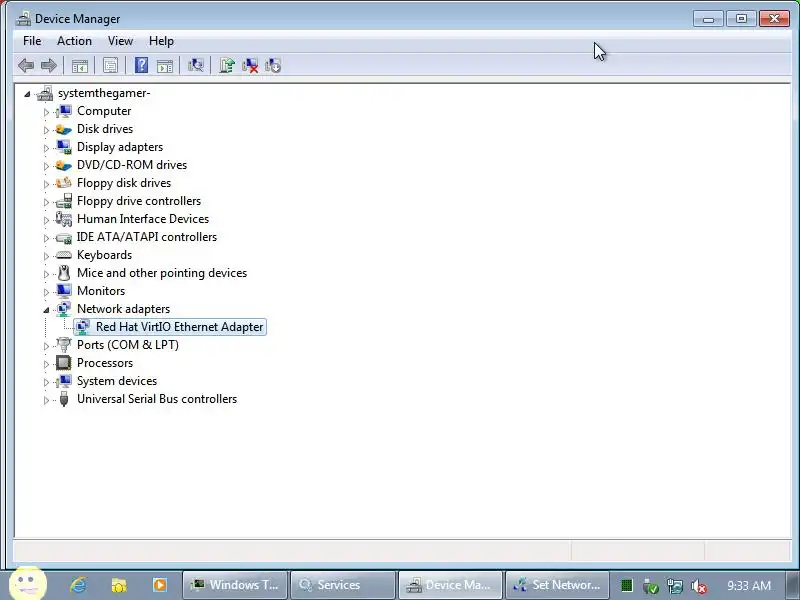800x600 pixels.
Task: Expand the Processors category
Action: point(46,364)
